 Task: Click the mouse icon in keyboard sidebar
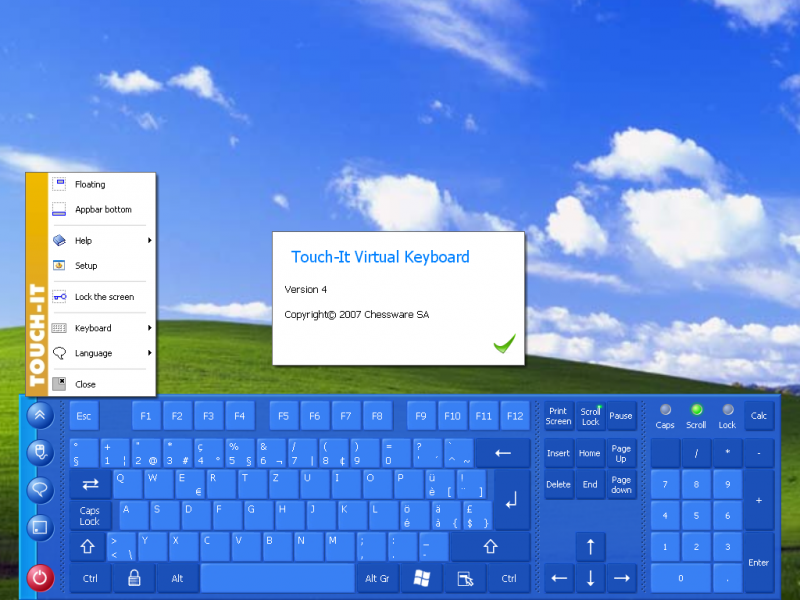pyautogui.click(x=40, y=452)
